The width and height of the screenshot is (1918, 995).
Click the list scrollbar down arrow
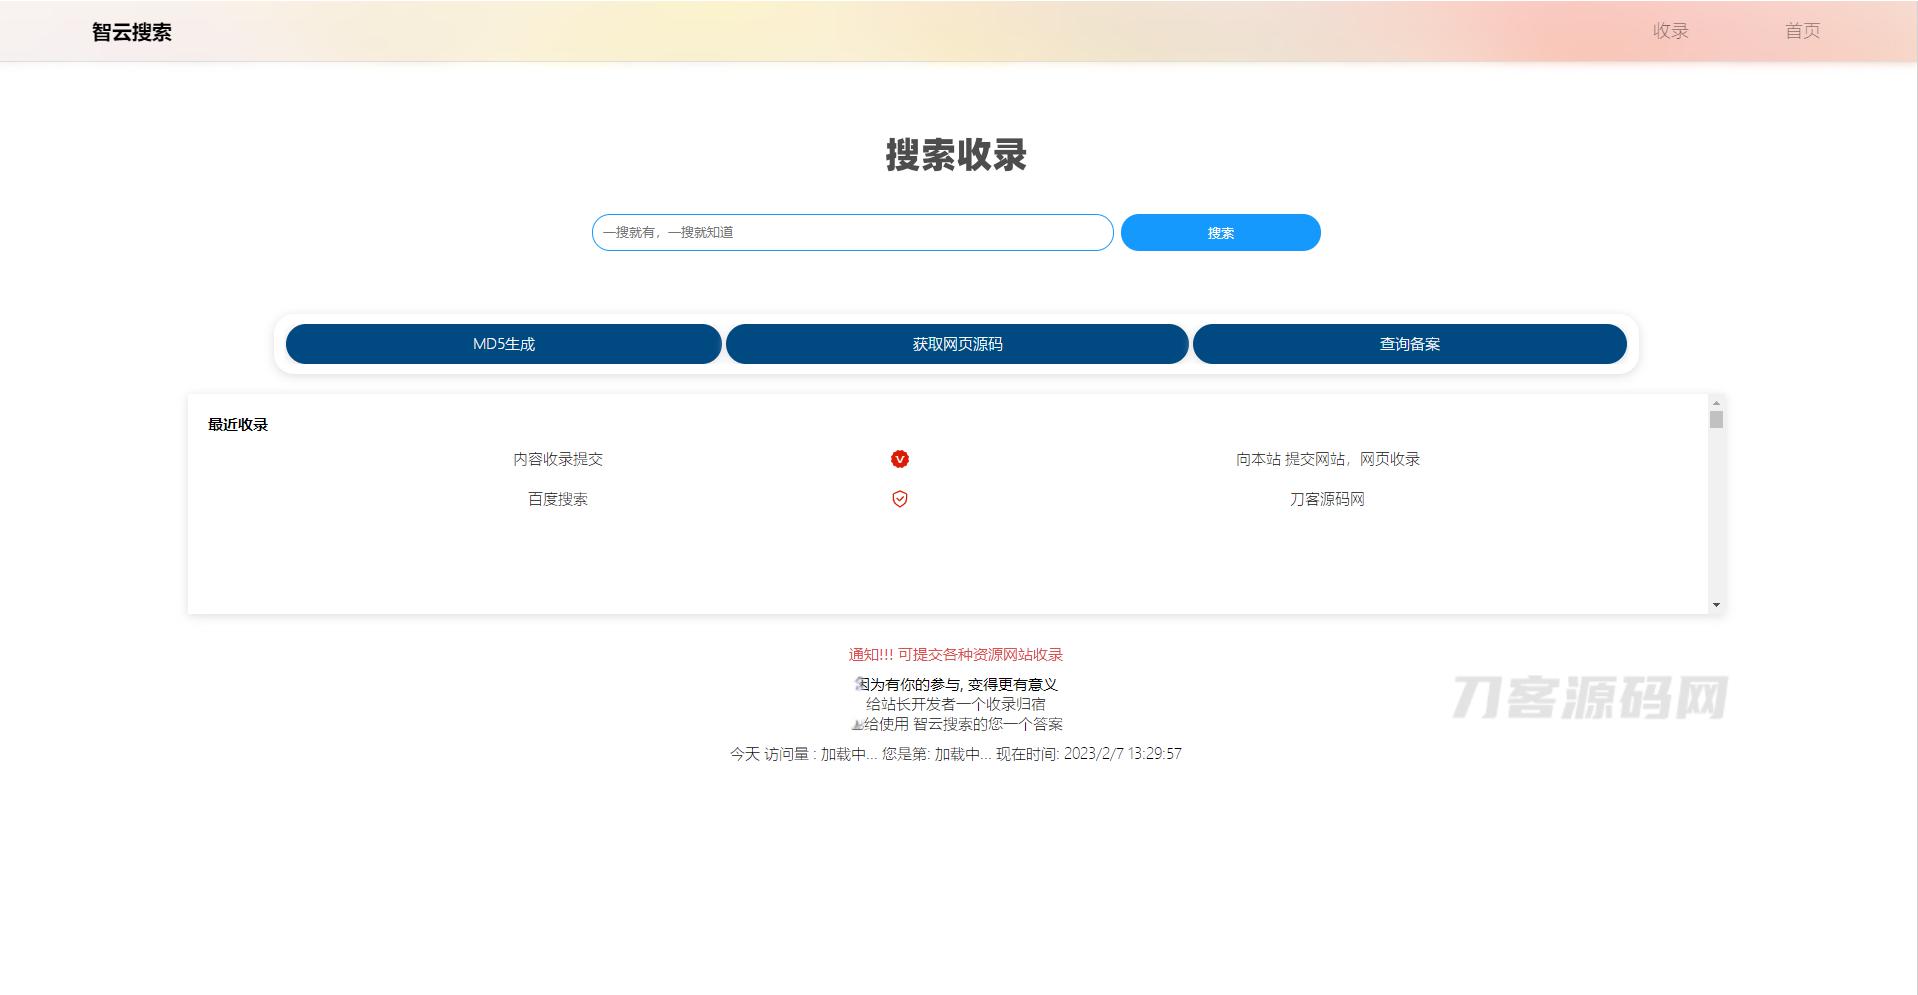tap(1716, 605)
